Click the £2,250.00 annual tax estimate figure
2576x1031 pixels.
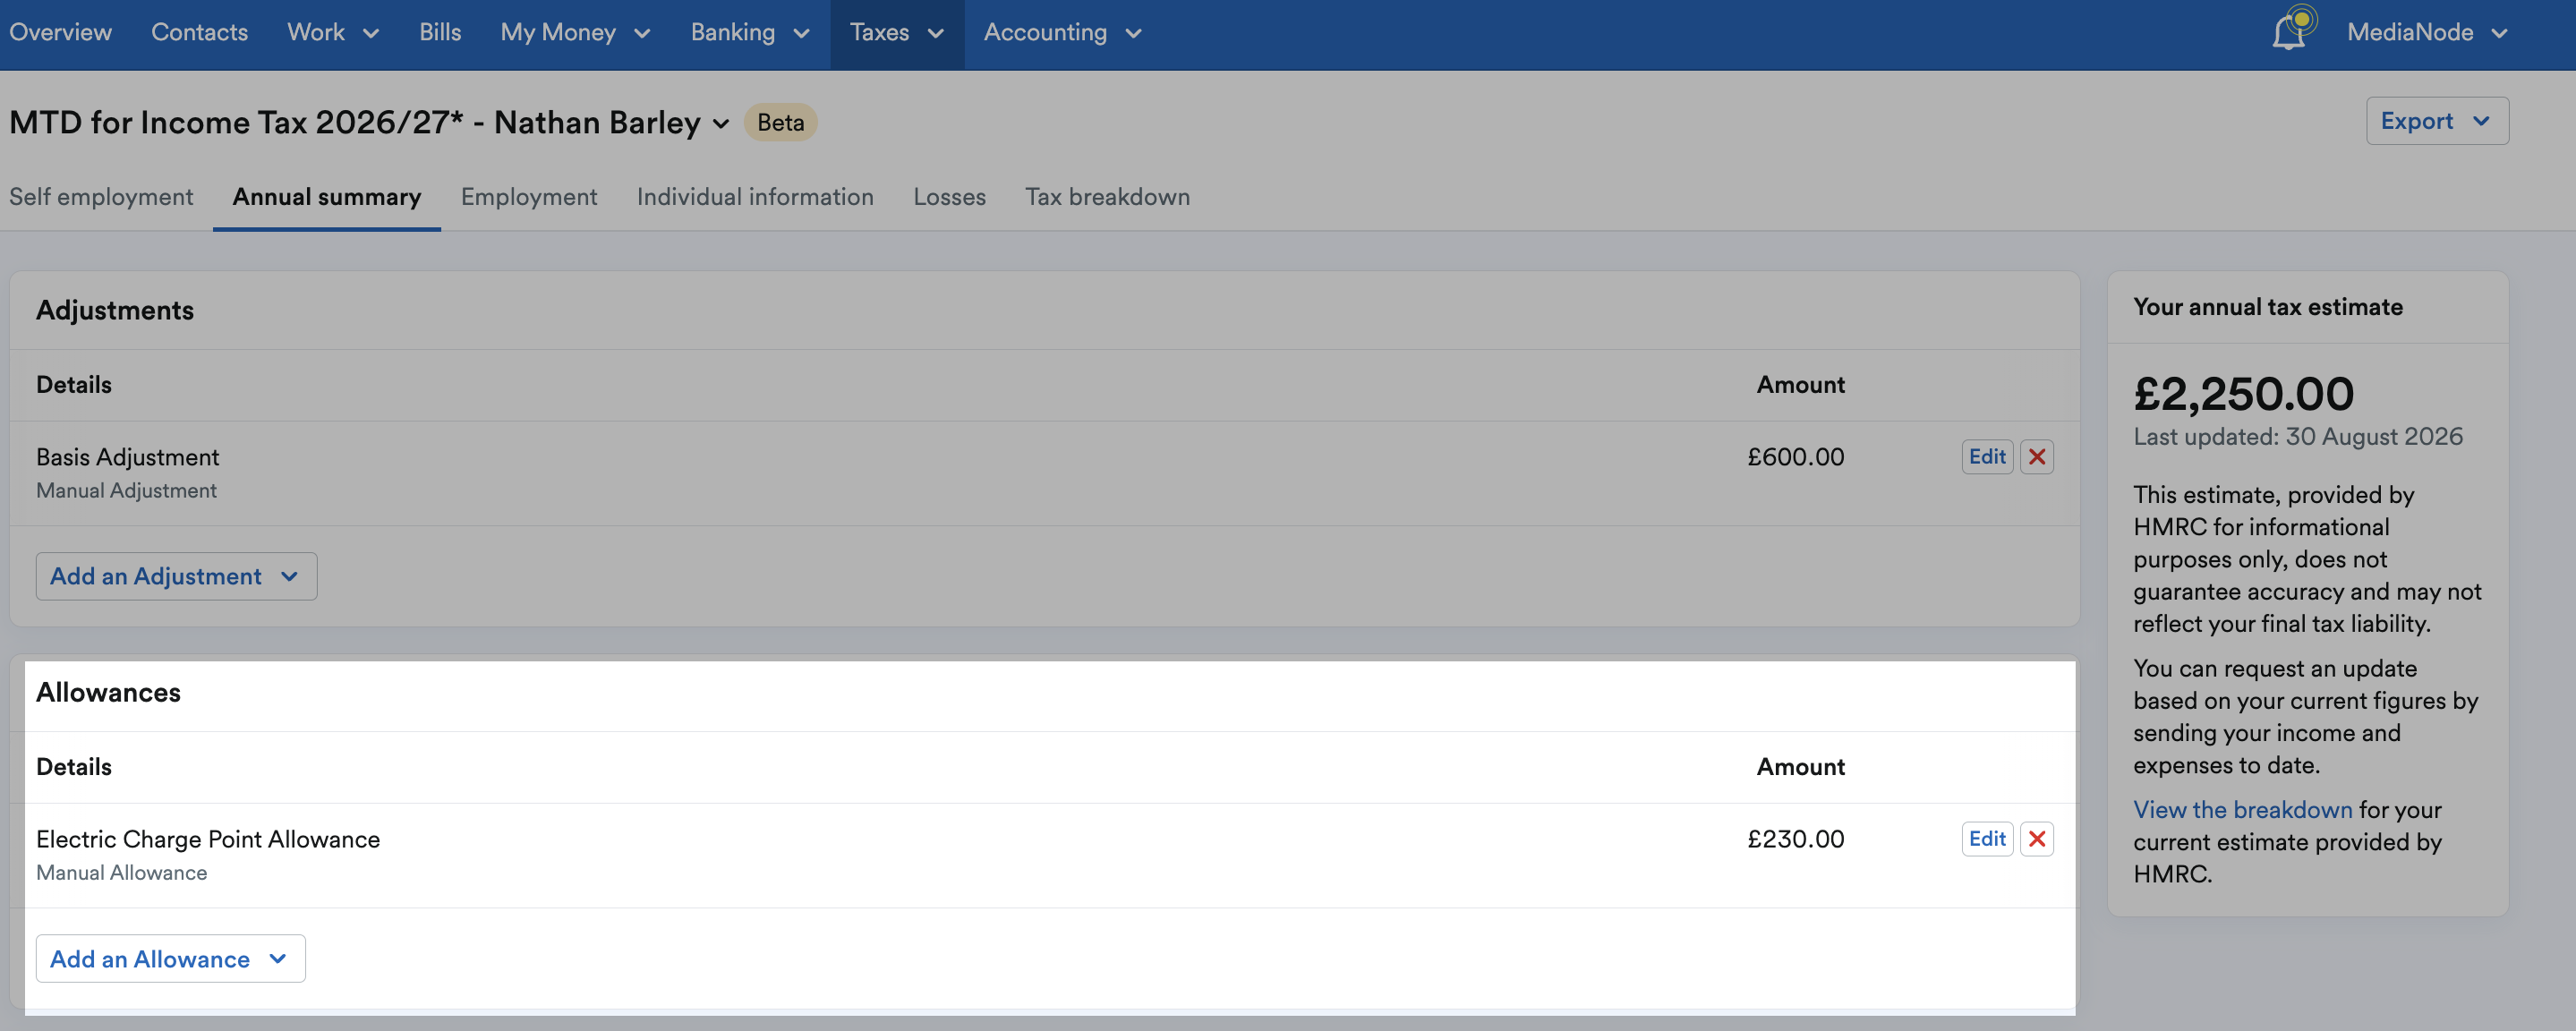(x=2243, y=394)
